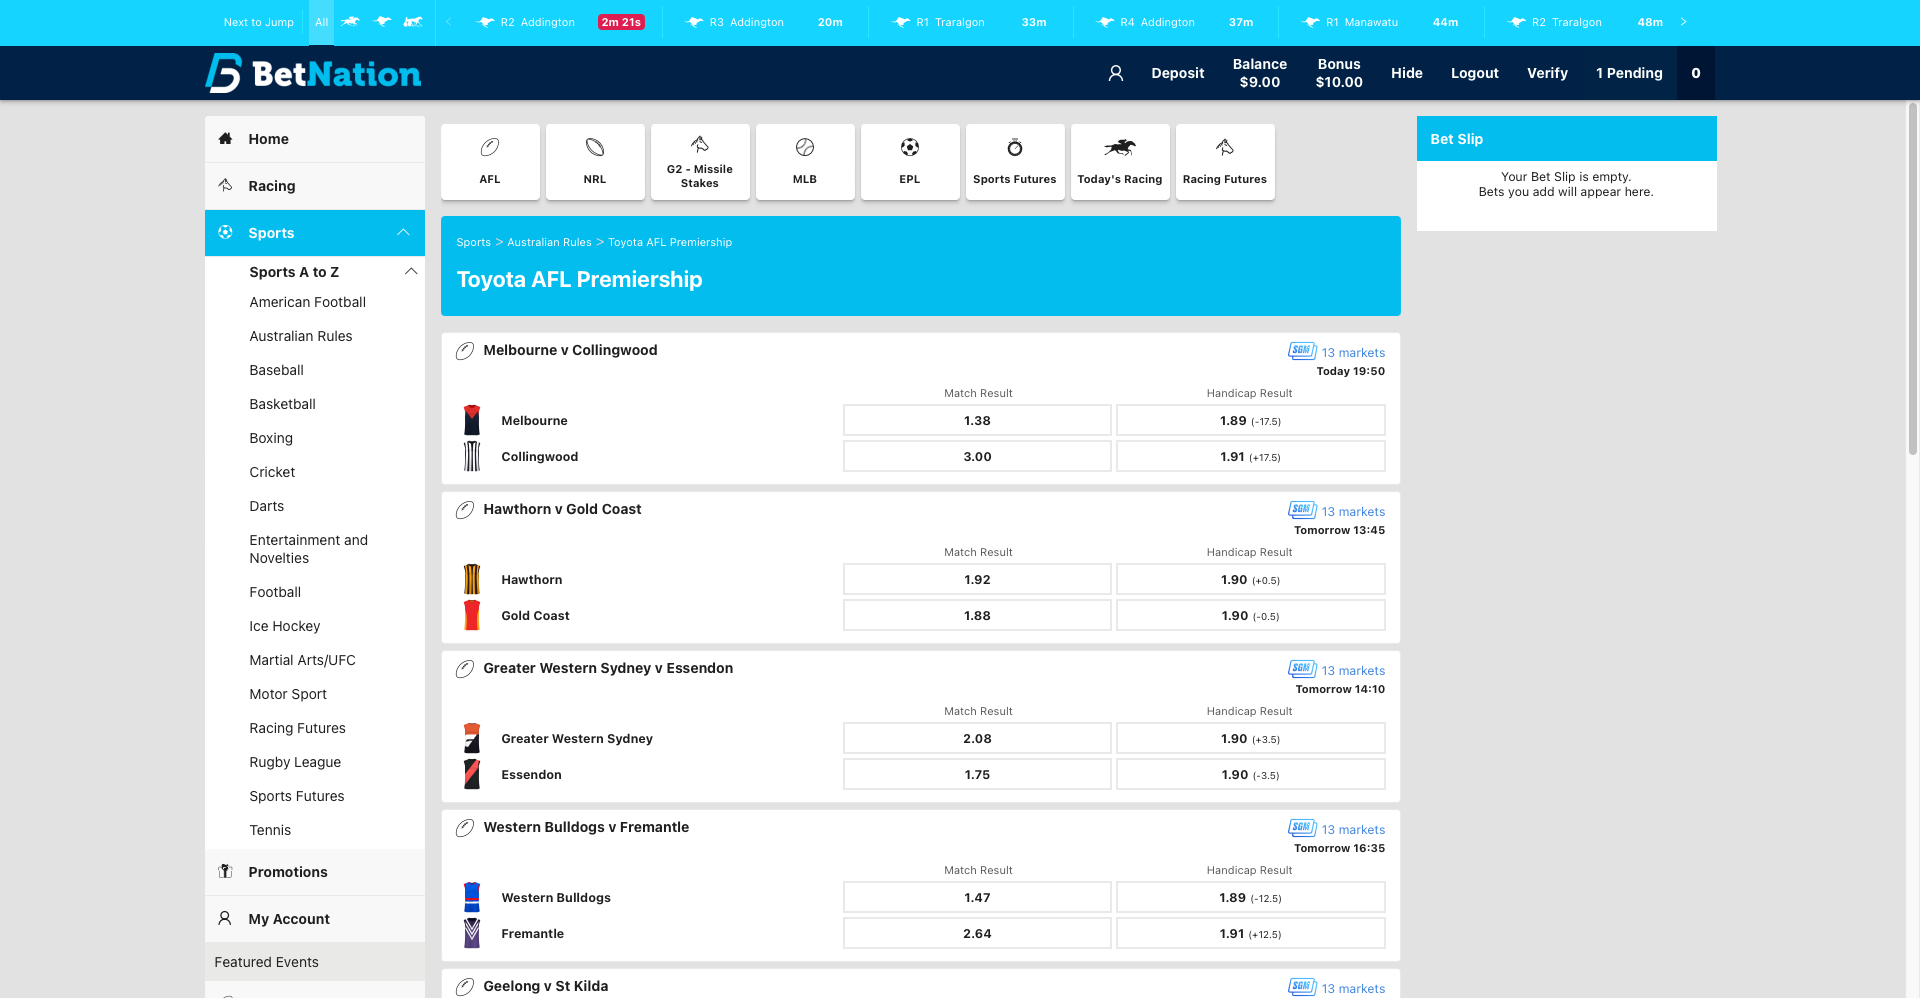The image size is (1920, 998).
Task: Toggle the All filter in Next to Jump
Action: (321, 22)
